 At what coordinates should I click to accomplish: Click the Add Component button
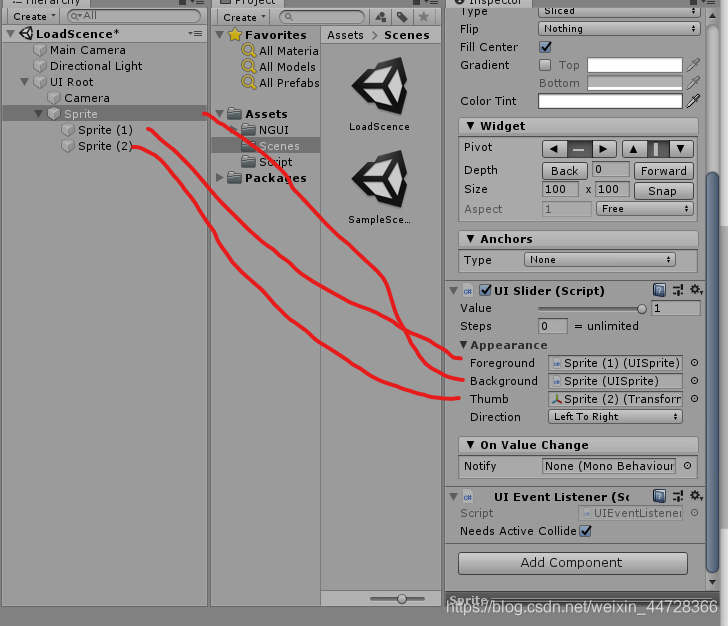pos(572,563)
